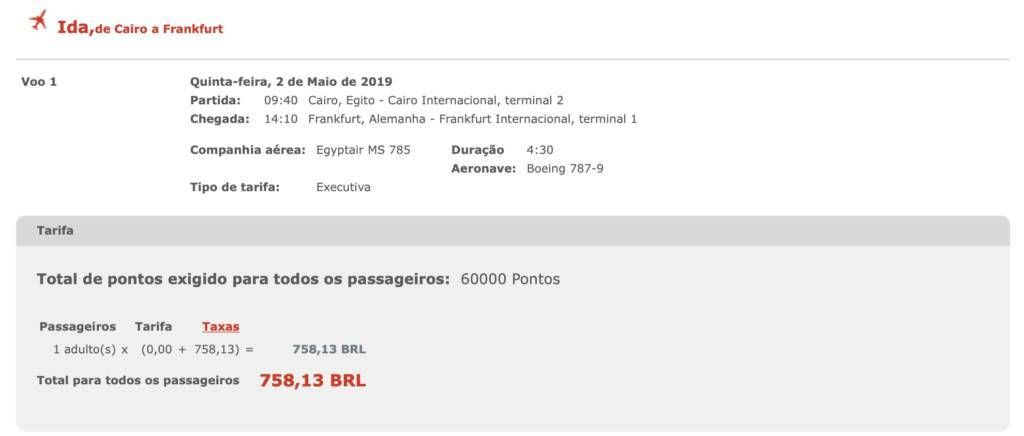Click the Tarifa column header beside Passageiros

[153, 326]
